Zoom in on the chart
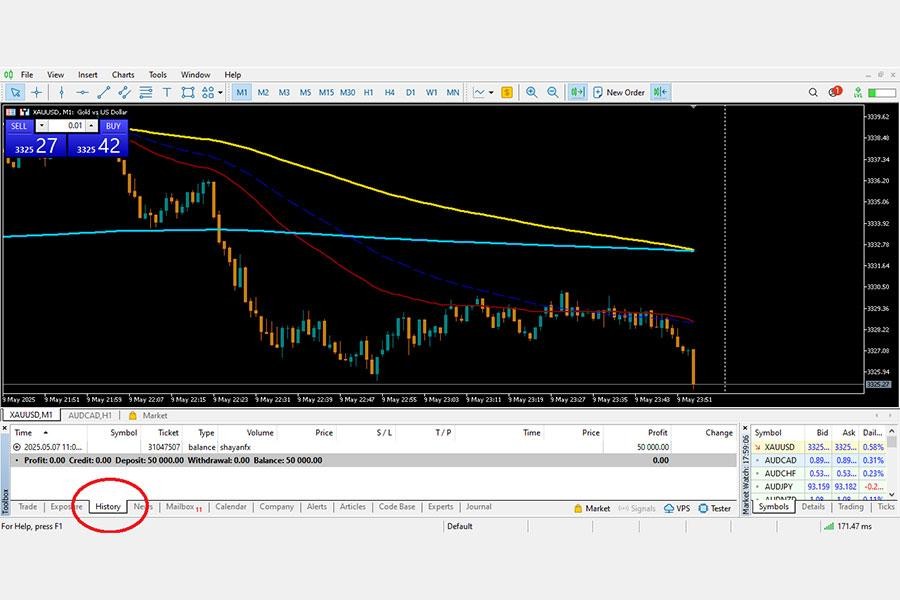Viewport: 900px width, 600px height. point(531,92)
